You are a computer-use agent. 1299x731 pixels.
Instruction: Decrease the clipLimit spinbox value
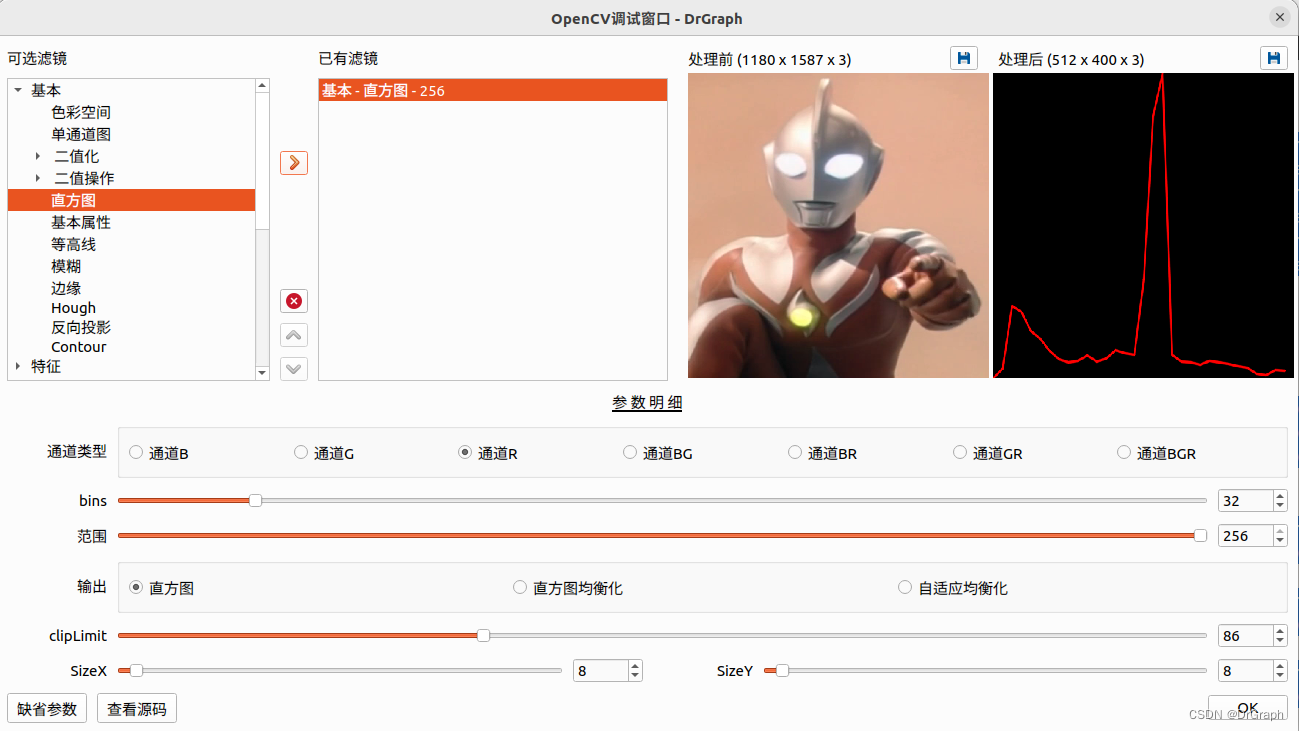click(x=1280, y=641)
